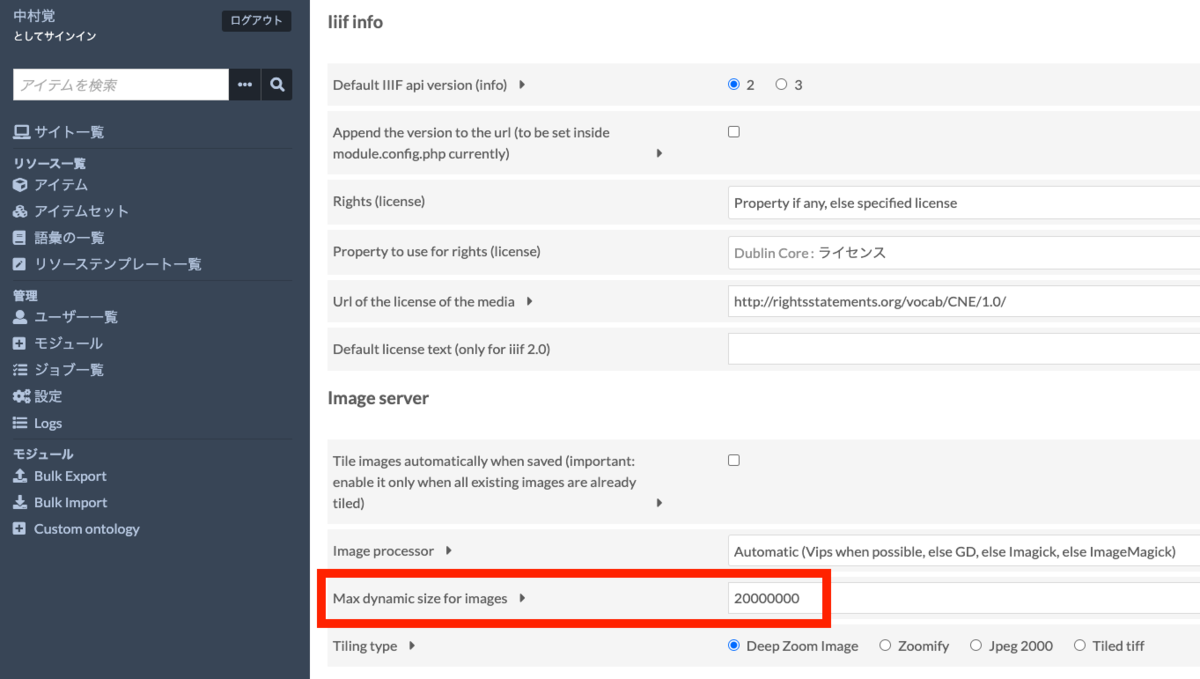Click the search magnifier icon button
Screen dimensions: 1200x679
tap(278, 85)
